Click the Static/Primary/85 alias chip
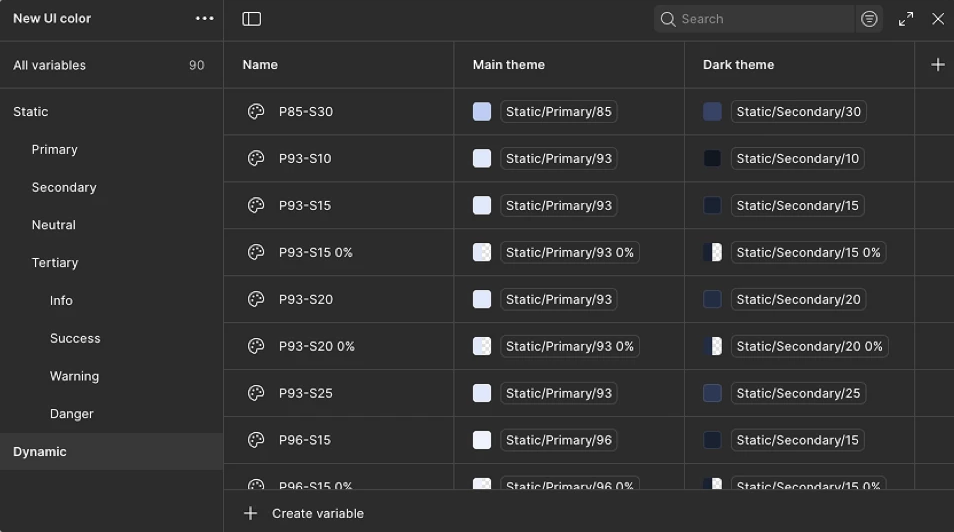954x532 pixels. pos(558,112)
